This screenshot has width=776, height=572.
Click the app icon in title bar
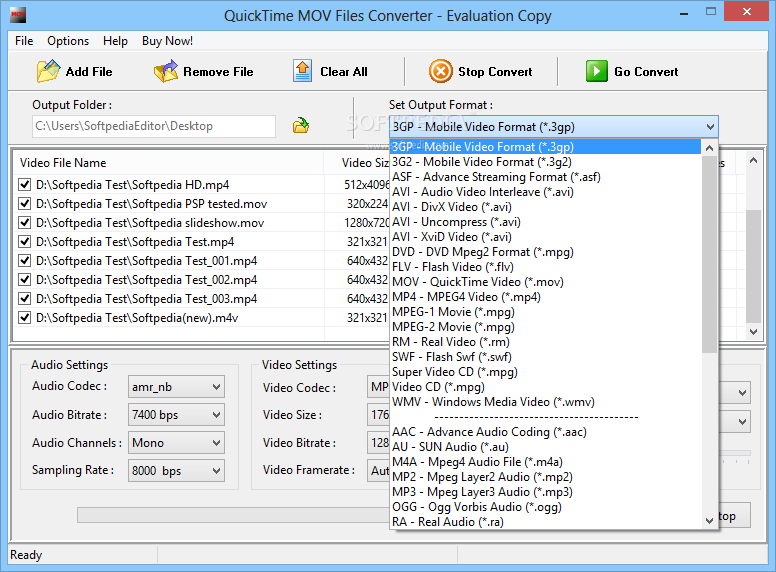click(18, 15)
